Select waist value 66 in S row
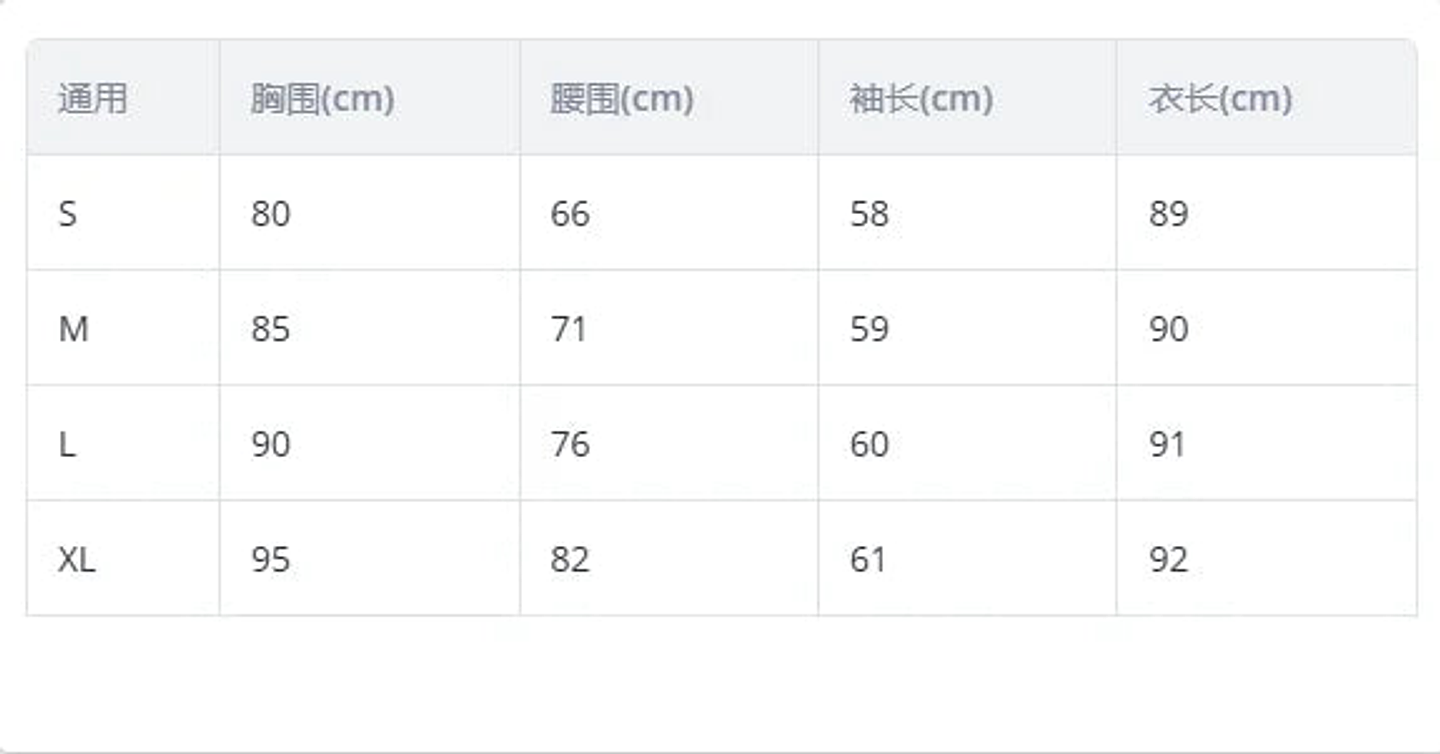The image size is (1440, 754). click(570, 214)
